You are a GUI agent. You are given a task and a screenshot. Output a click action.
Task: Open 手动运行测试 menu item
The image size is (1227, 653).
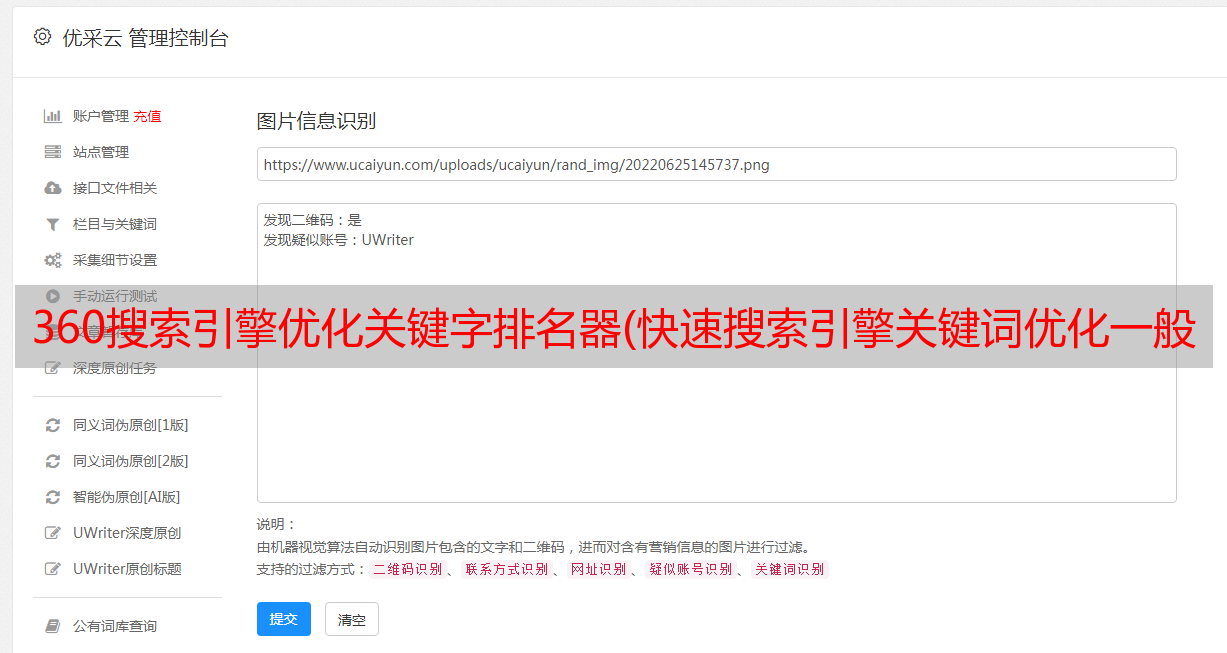115,296
